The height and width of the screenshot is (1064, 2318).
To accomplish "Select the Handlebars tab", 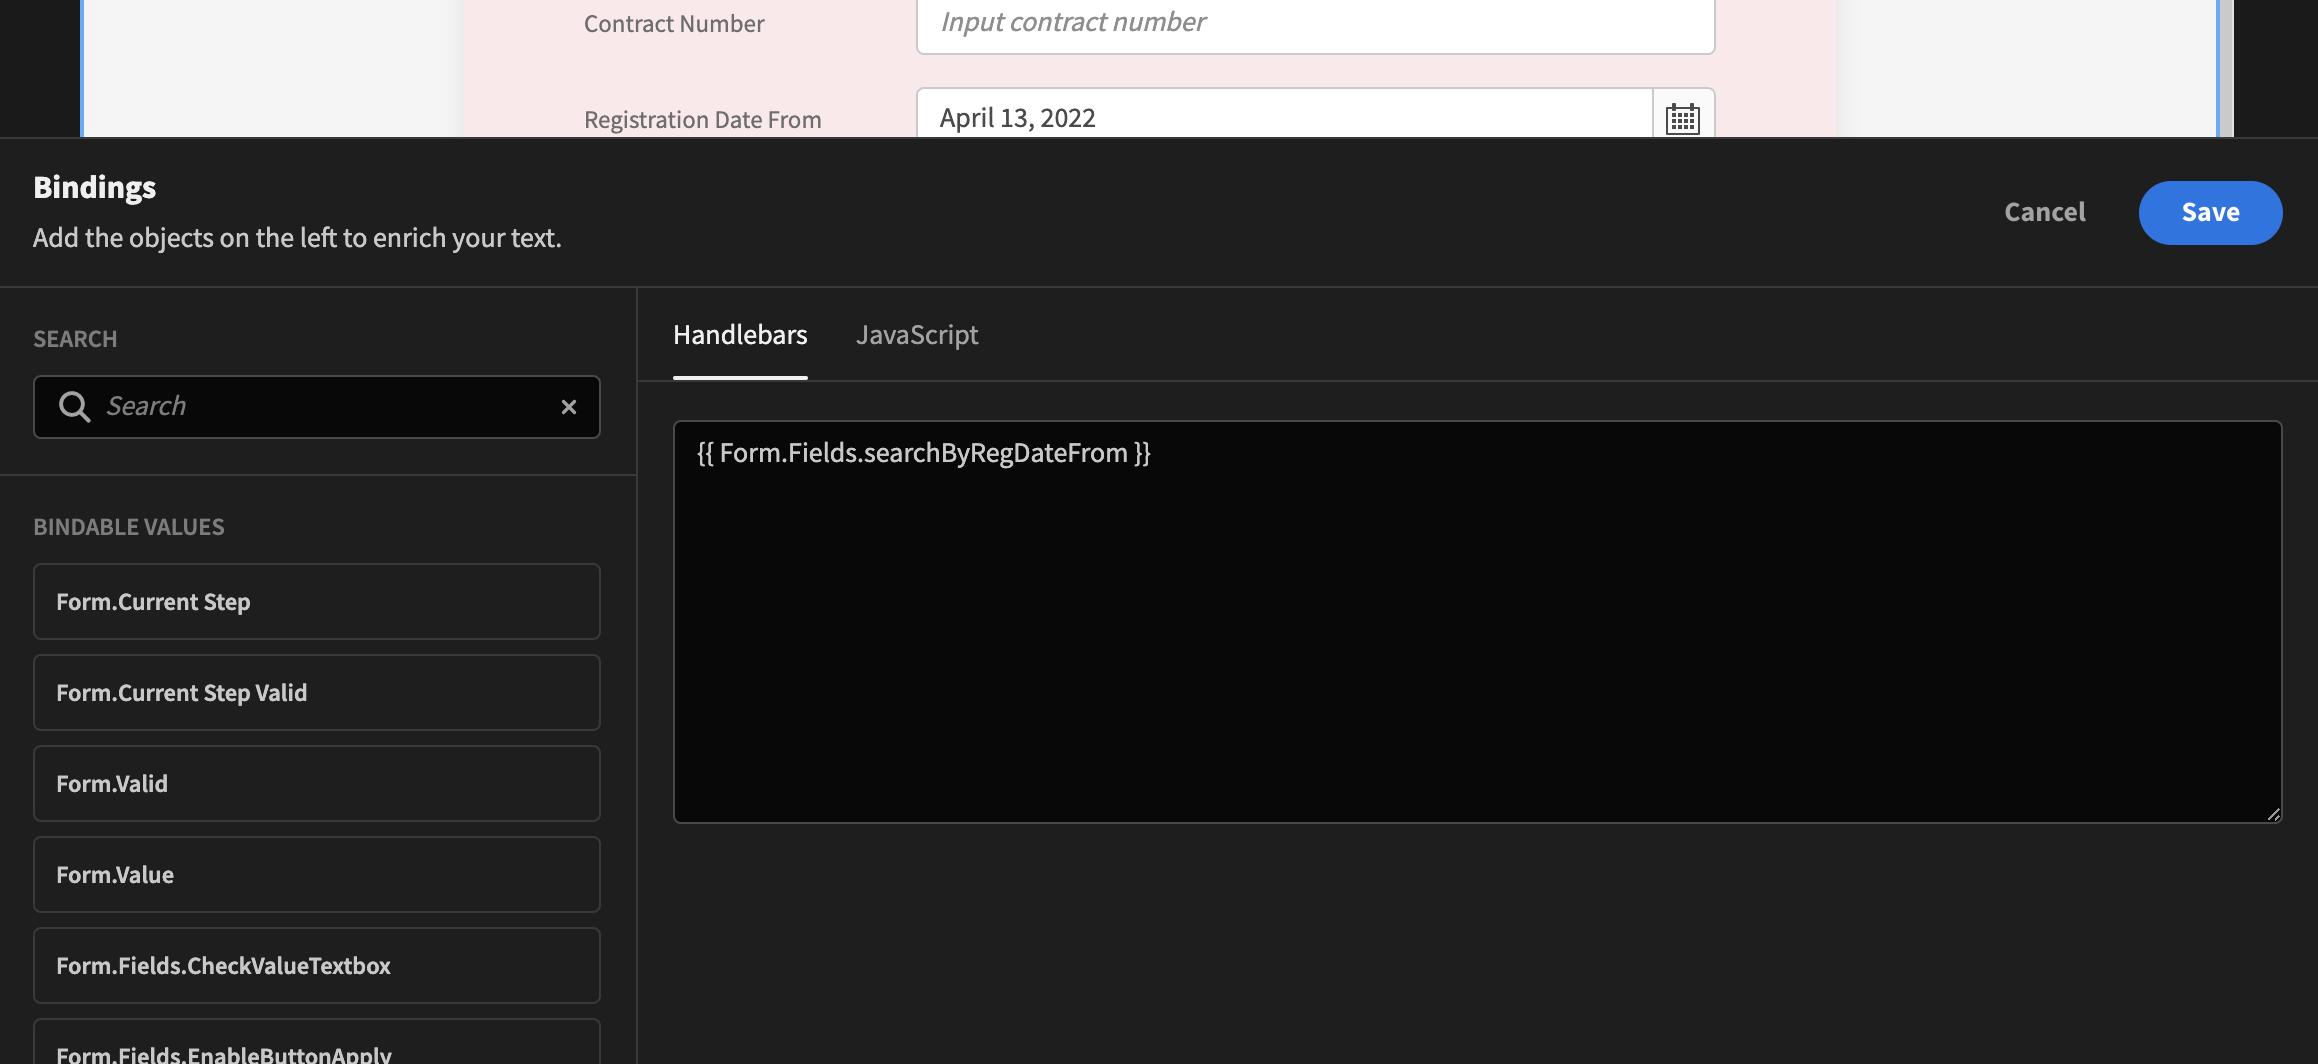I will pyautogui.click(x=740, y=335).
